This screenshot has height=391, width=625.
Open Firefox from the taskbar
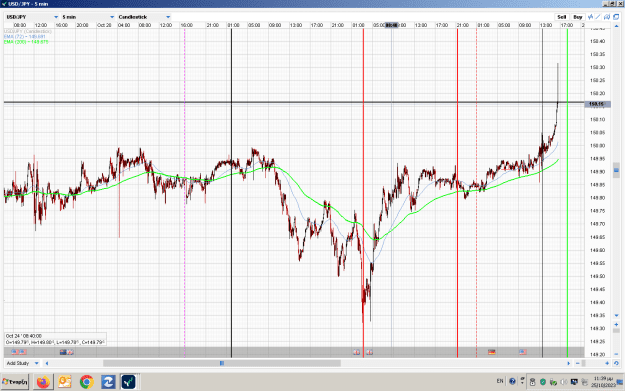click(43, 382)
